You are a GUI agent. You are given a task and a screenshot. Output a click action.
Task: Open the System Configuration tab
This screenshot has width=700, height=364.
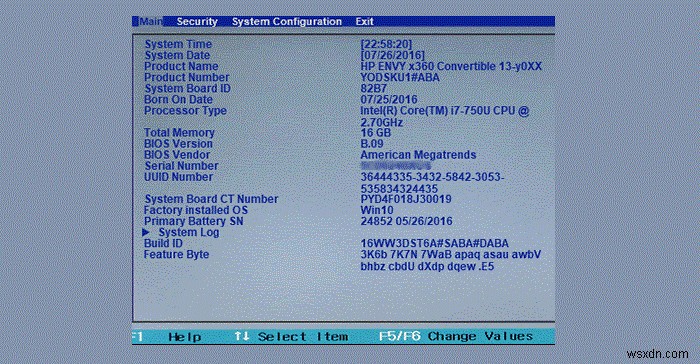tap(287, 21)
